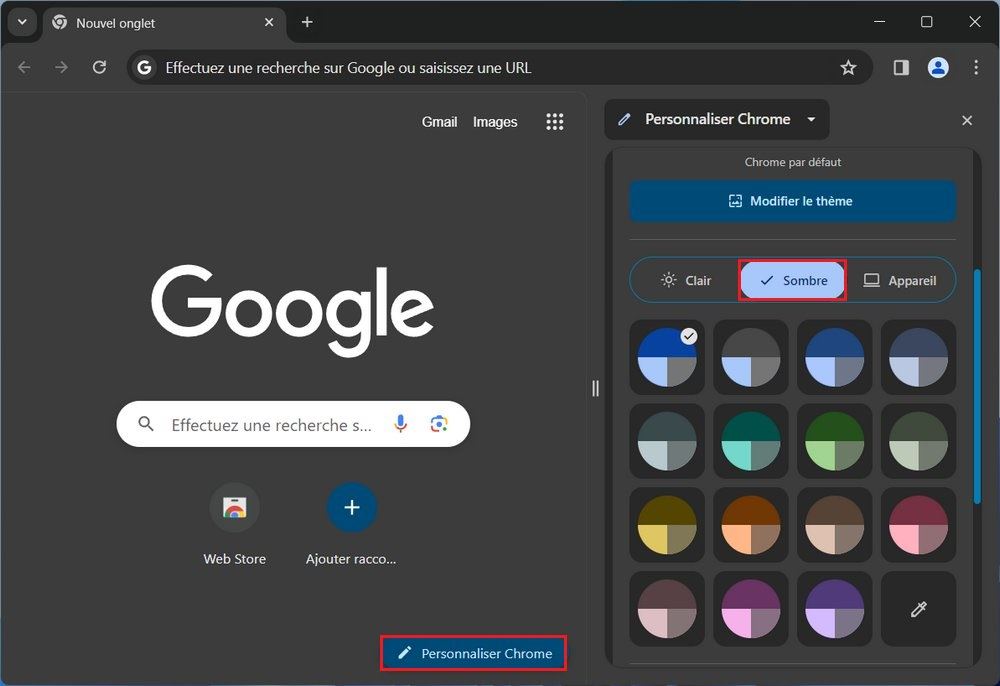1000x686 pixels.
Task: Choose the orange color theme swatch
Action: [x=750, y=525]
